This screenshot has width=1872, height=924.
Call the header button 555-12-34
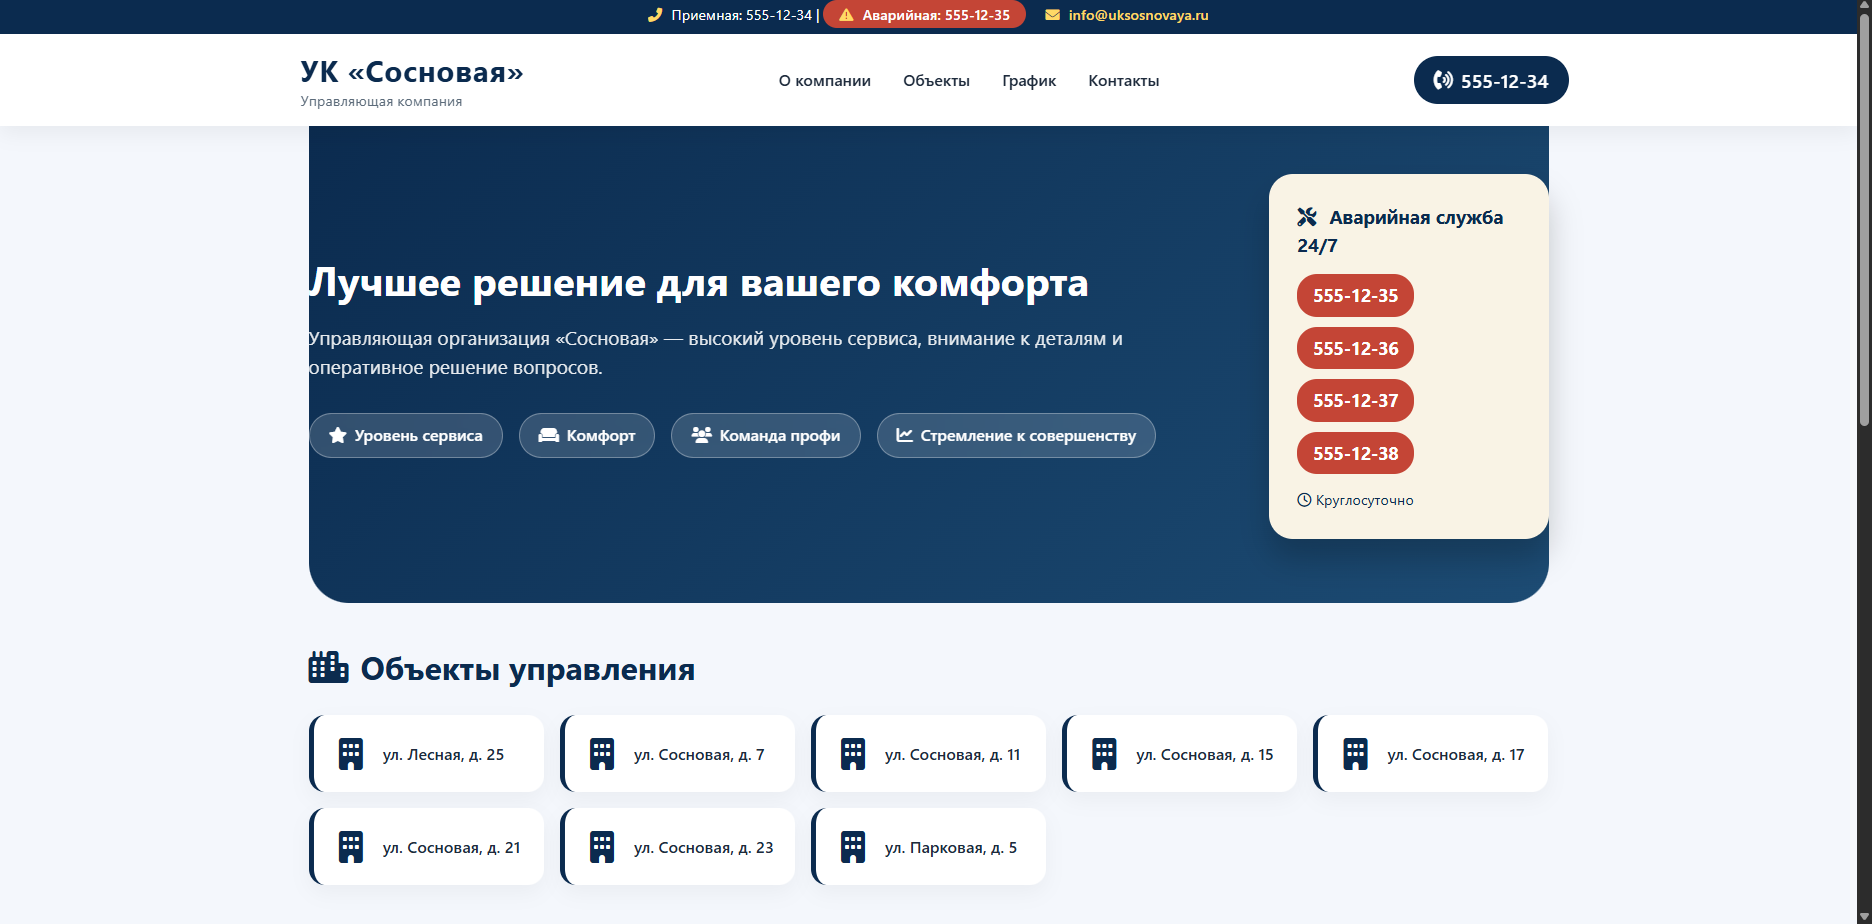coord(1491,80)
